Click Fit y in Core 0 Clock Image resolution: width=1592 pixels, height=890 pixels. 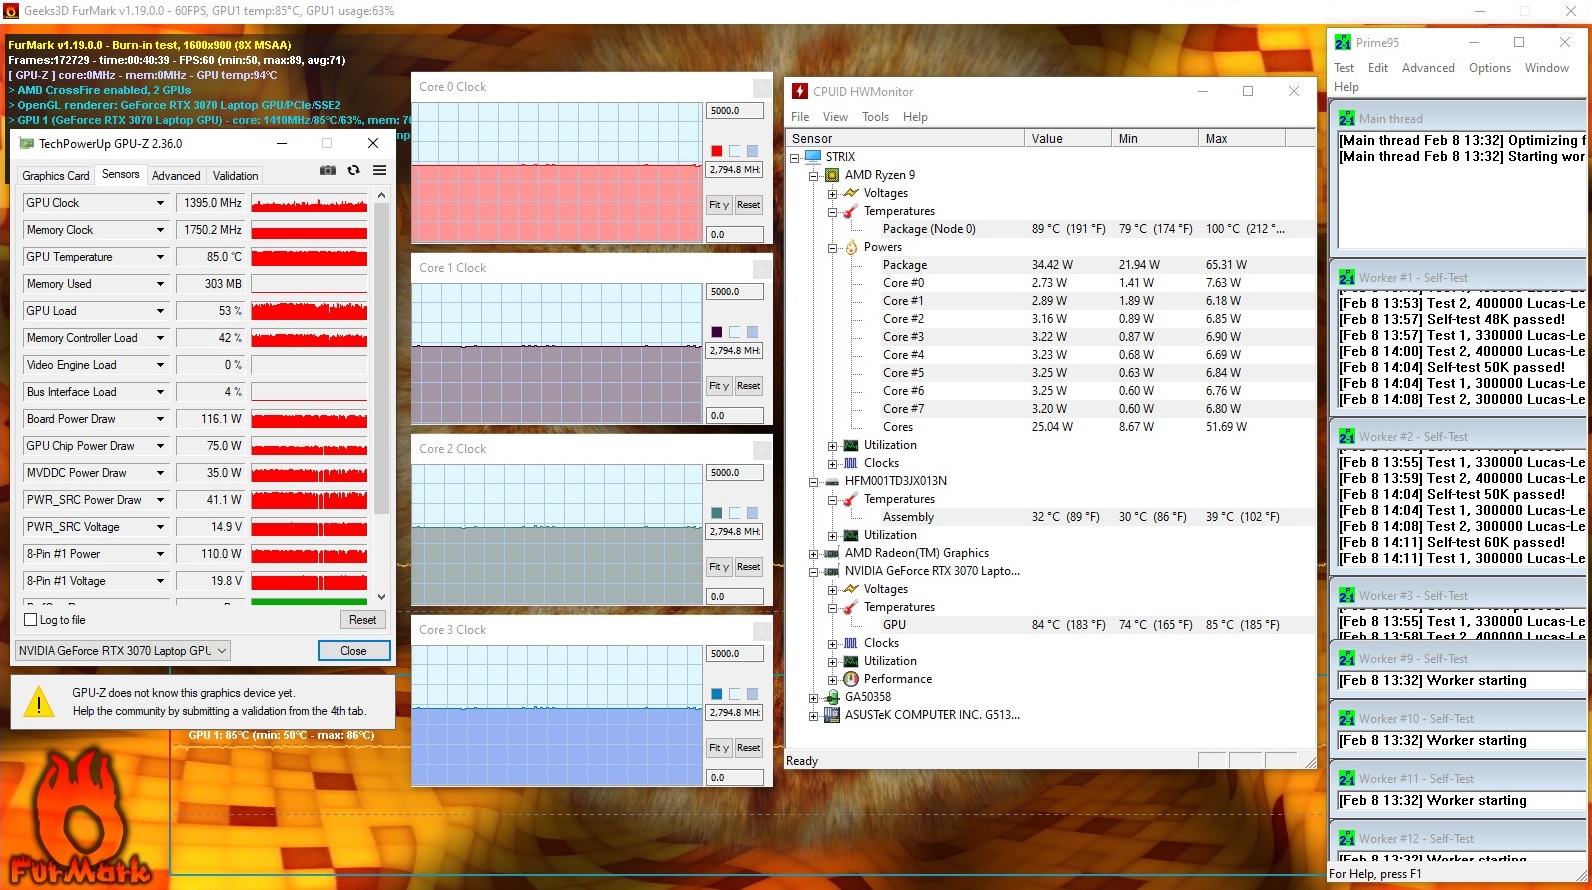[719, 205]
